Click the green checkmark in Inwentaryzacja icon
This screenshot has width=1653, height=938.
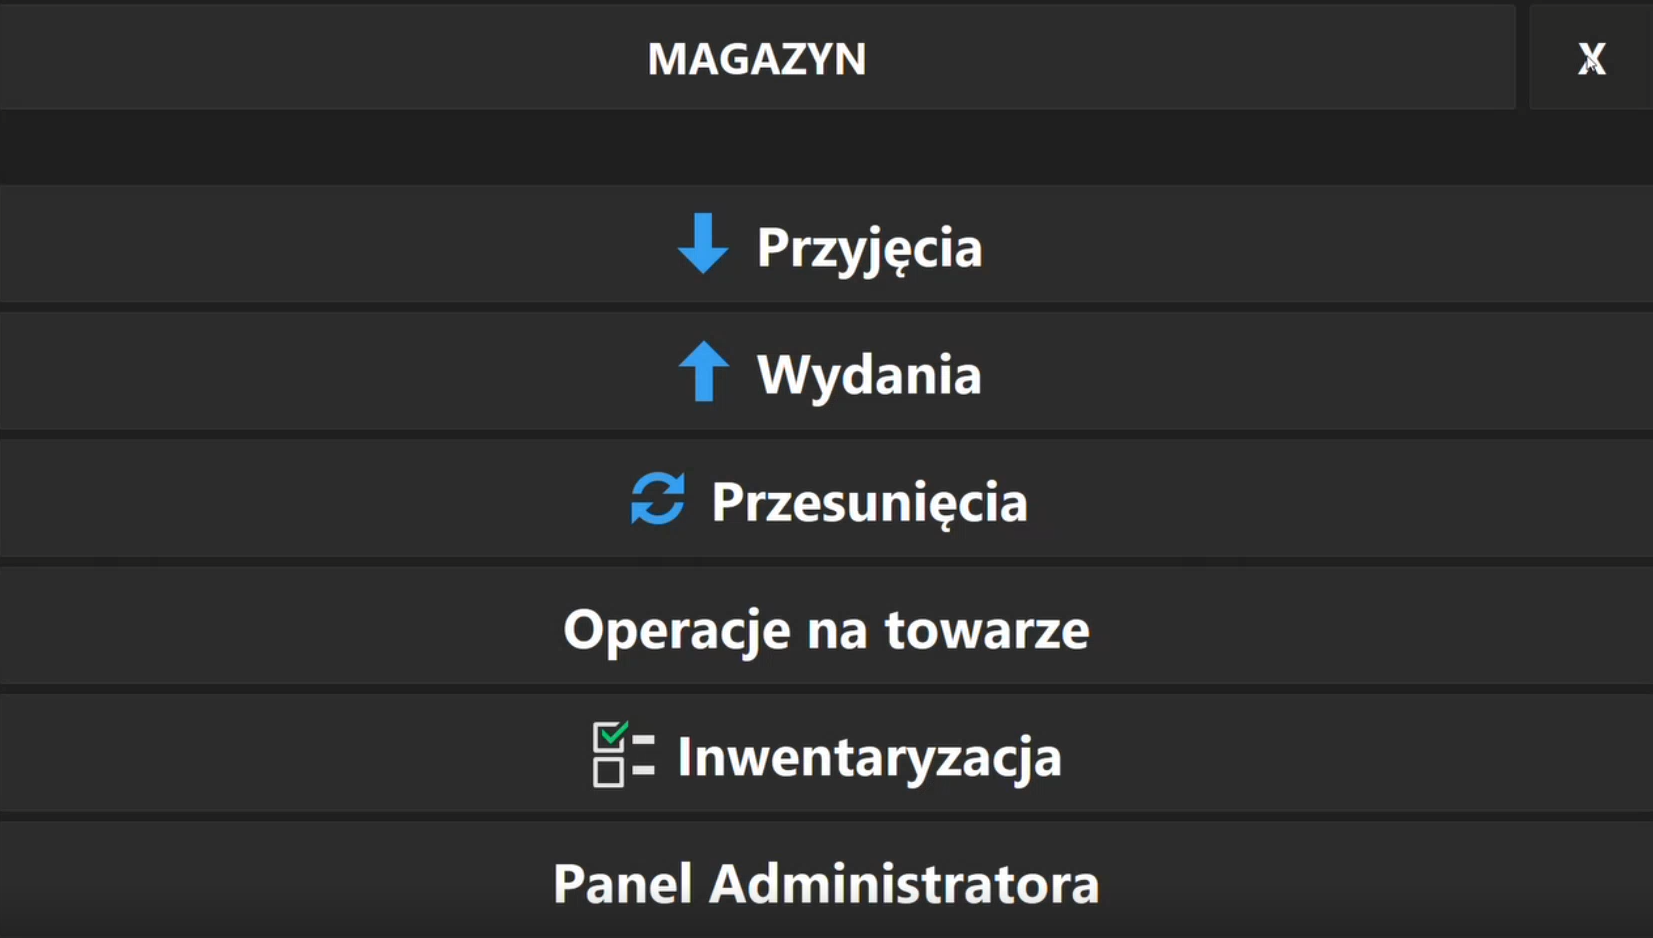click(613, 732)
